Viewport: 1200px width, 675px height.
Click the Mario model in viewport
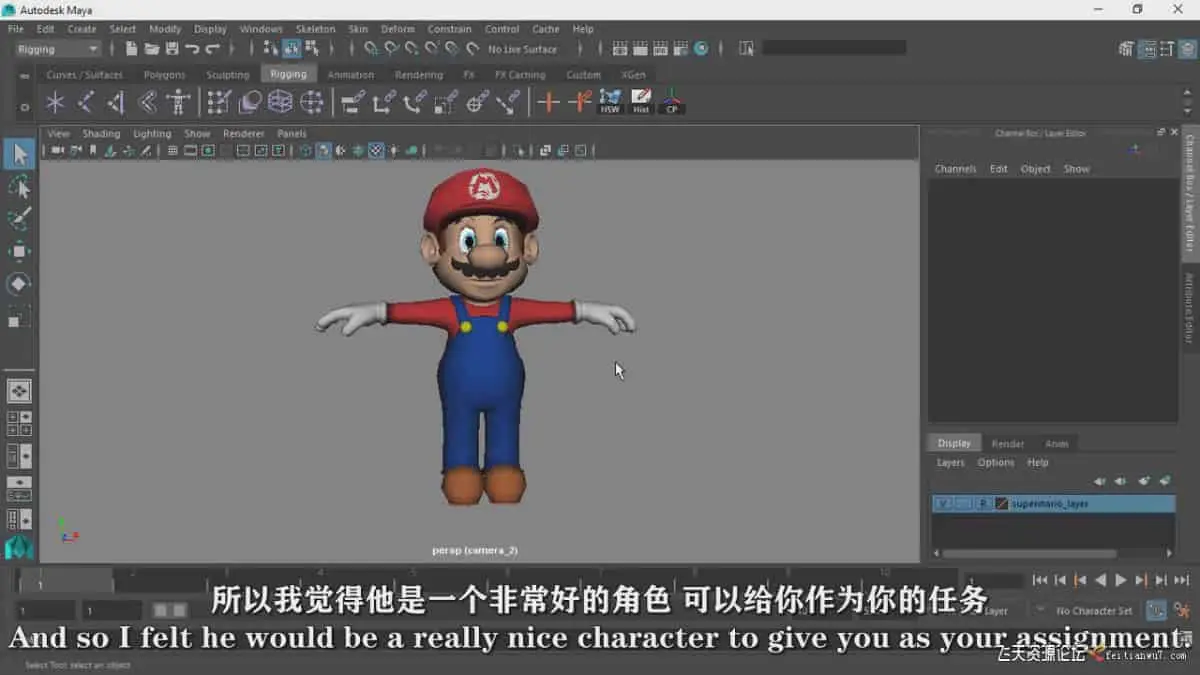coord(480,340)
